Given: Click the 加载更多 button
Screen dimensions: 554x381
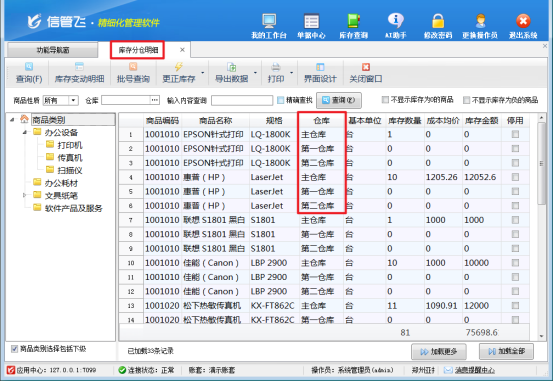Looking at the screenshot, I should point(438,352).
